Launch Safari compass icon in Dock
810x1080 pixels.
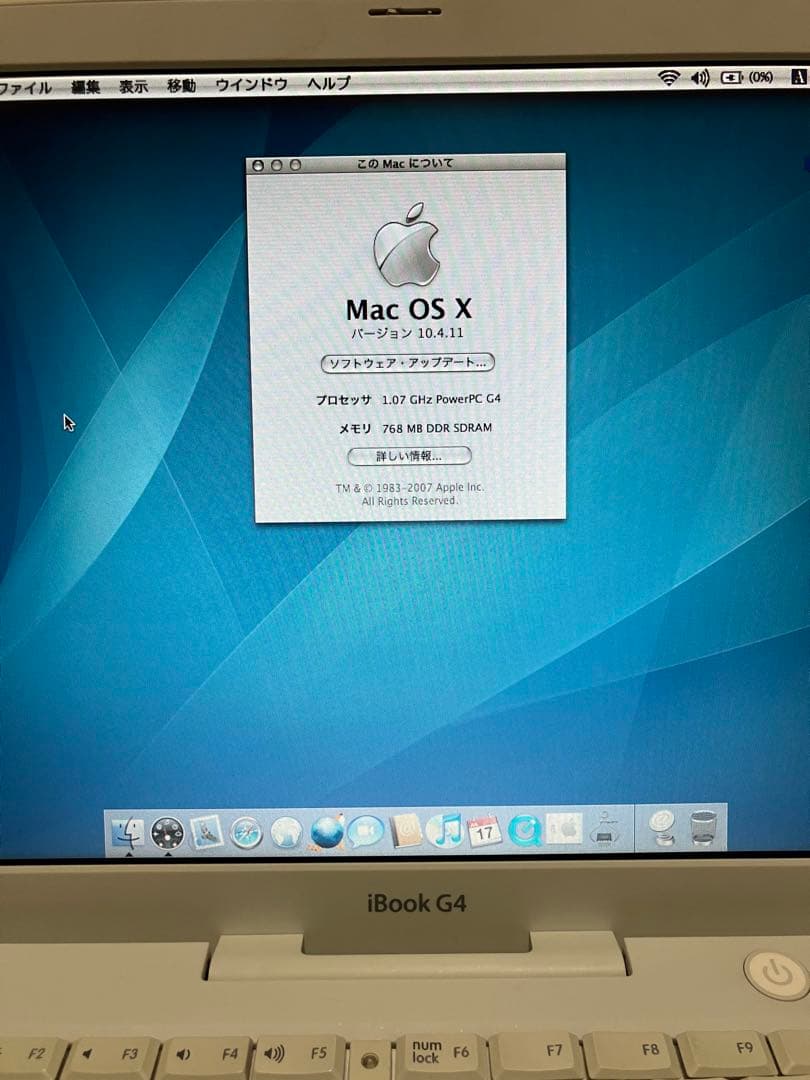246,833
